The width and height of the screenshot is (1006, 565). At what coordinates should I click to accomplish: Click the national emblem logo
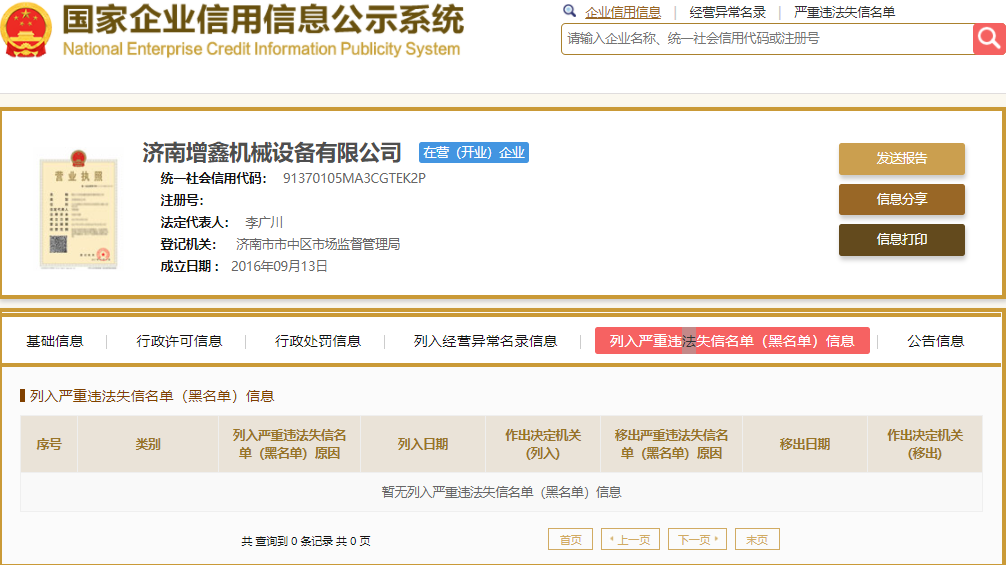pyautogui.click(x=28, y=30)
